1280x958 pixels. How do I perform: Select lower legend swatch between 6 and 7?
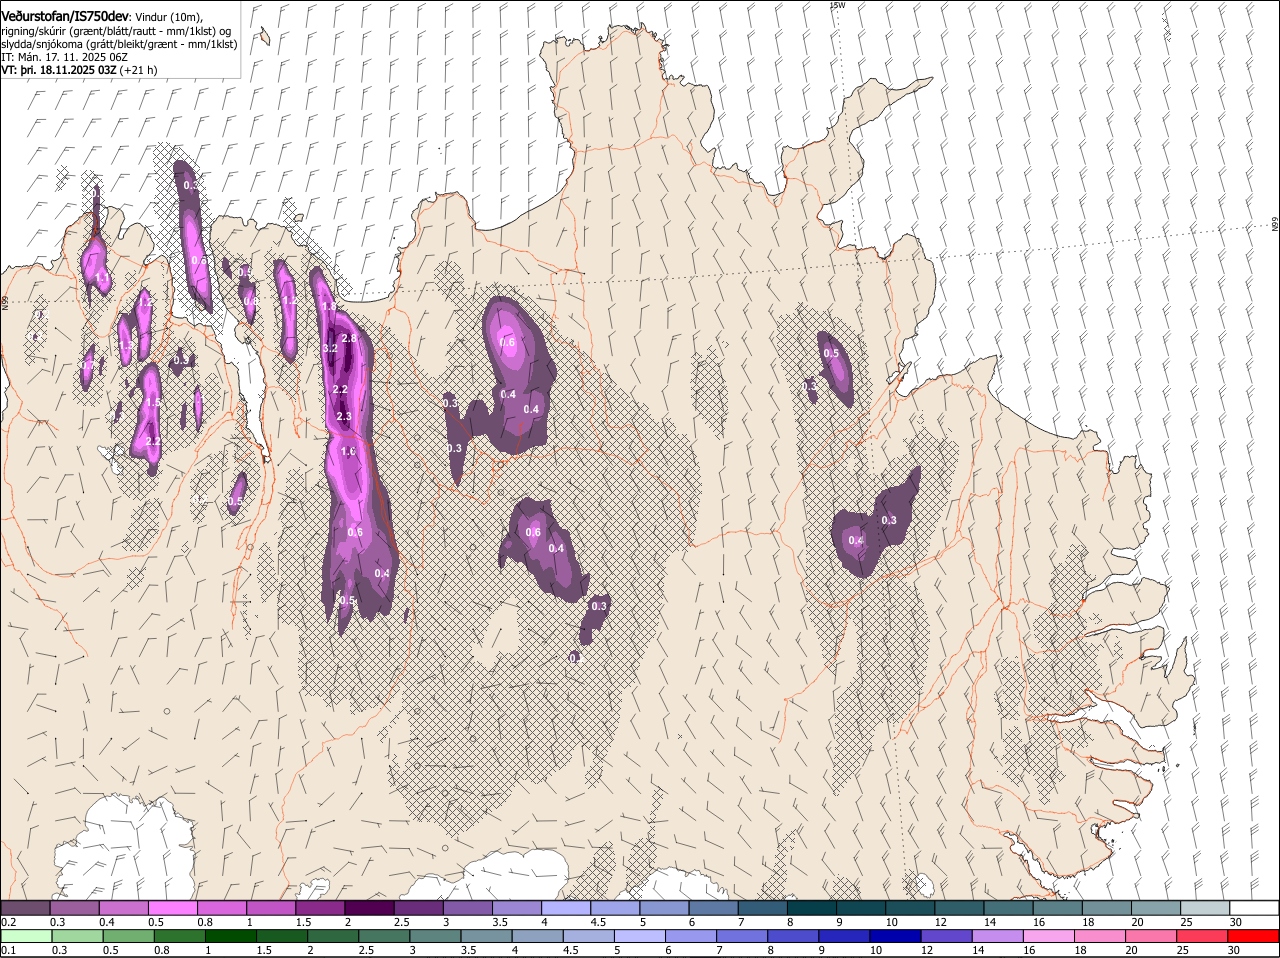pos(691,936)
